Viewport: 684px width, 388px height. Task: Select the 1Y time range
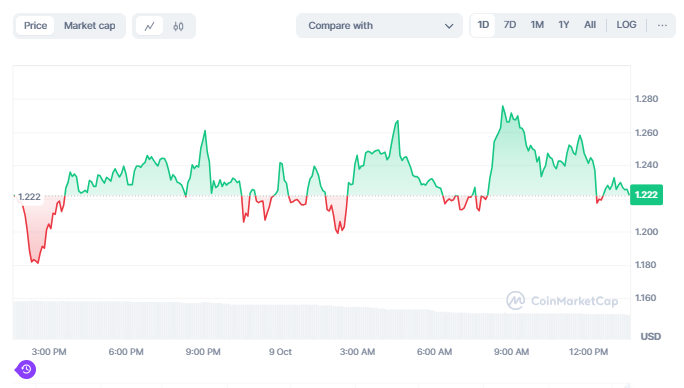[564, 25]
